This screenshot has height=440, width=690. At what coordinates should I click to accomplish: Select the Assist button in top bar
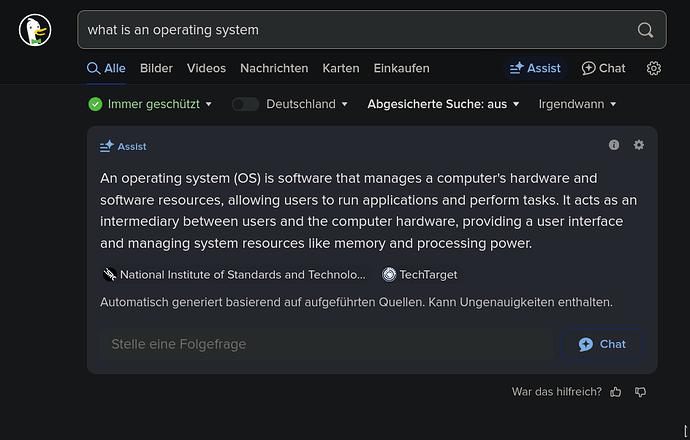coord(535,68)
